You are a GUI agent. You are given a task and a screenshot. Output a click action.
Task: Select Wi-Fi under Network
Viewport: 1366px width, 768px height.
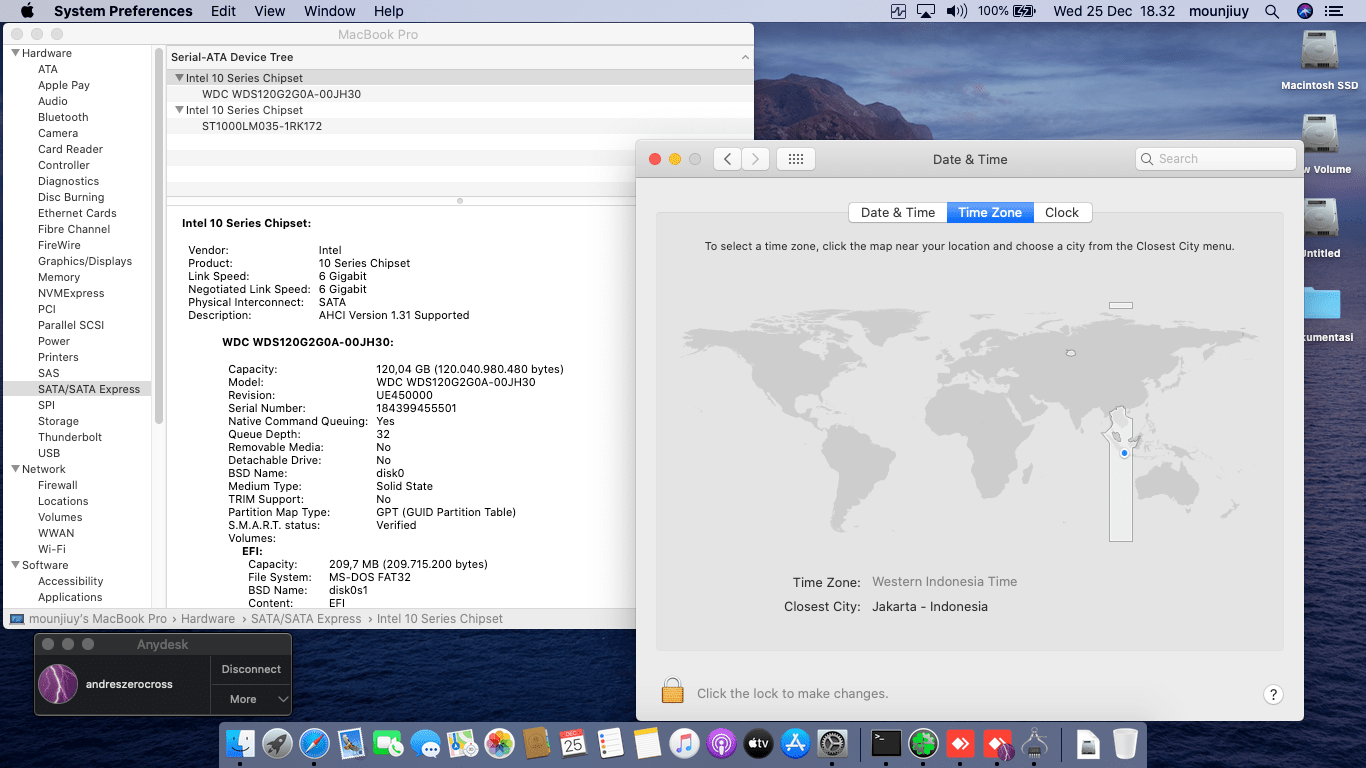coord(52,549)
